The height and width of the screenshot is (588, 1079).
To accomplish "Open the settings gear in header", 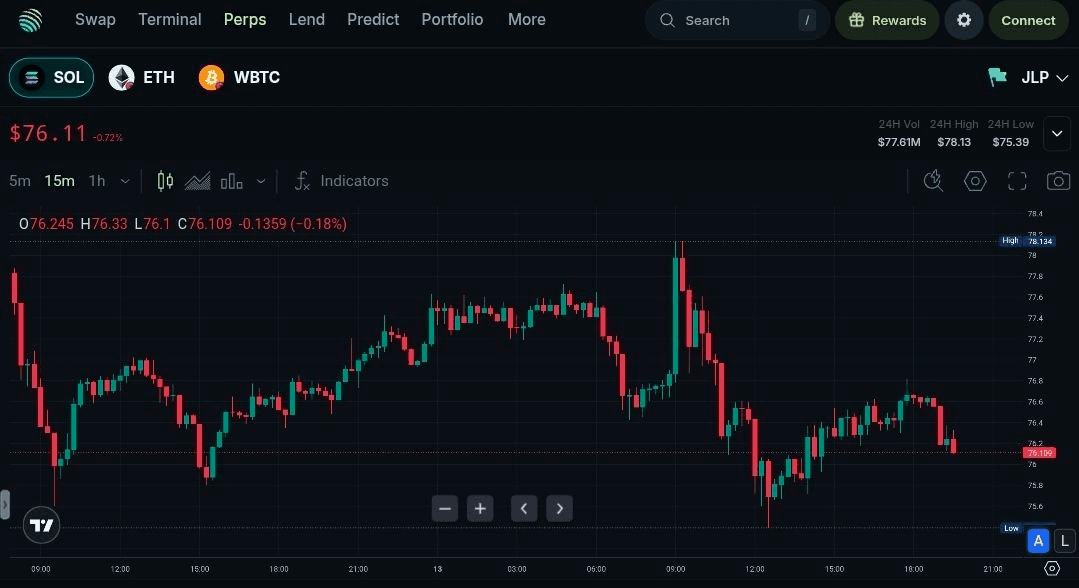I will pos(963,20).
